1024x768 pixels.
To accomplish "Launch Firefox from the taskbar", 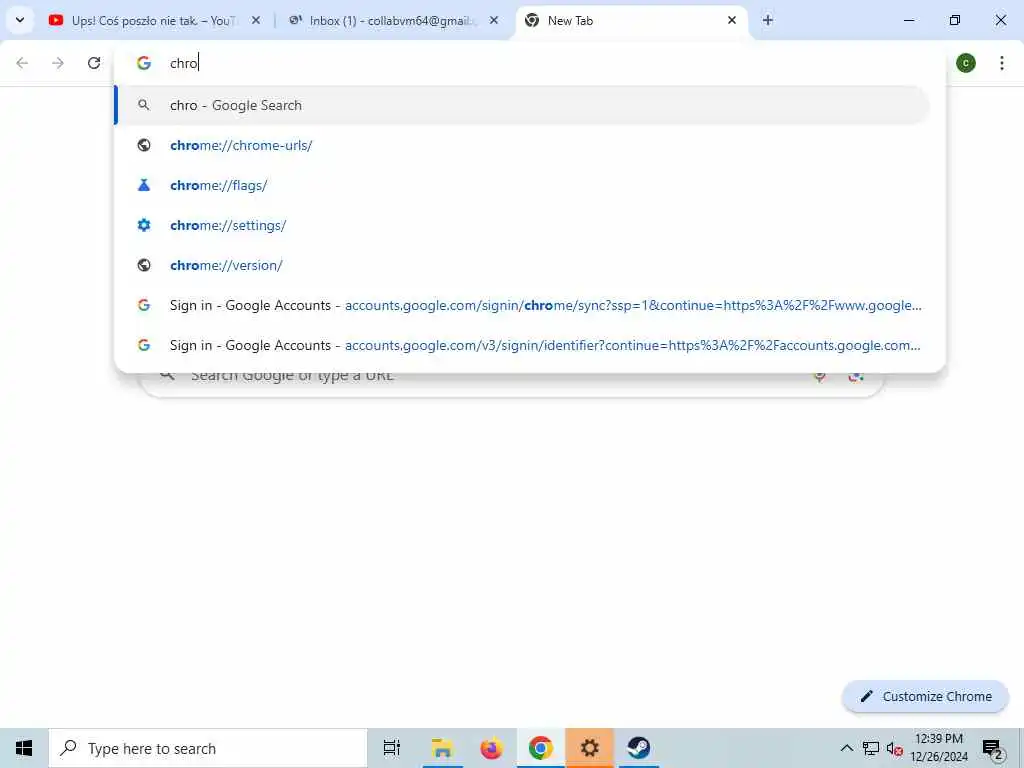I will (x=491, y=748).
